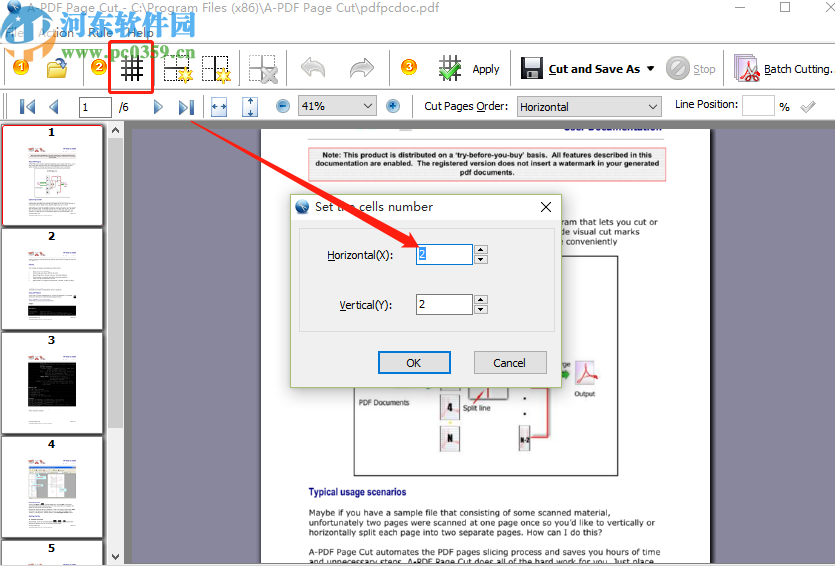Jump to last page
Screen dimensions: 835x566
click(x=186, y=107)
